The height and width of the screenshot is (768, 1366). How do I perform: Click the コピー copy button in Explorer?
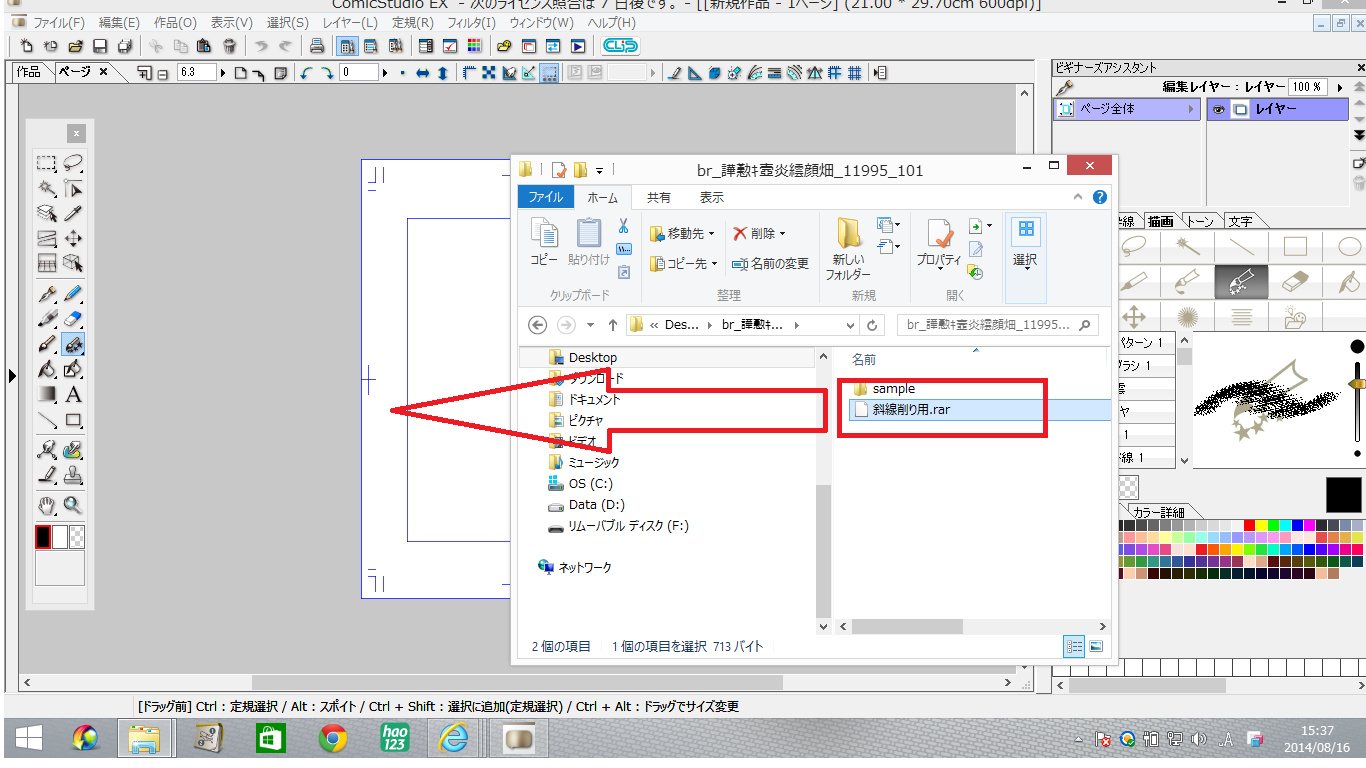click(x=544, y=243)
